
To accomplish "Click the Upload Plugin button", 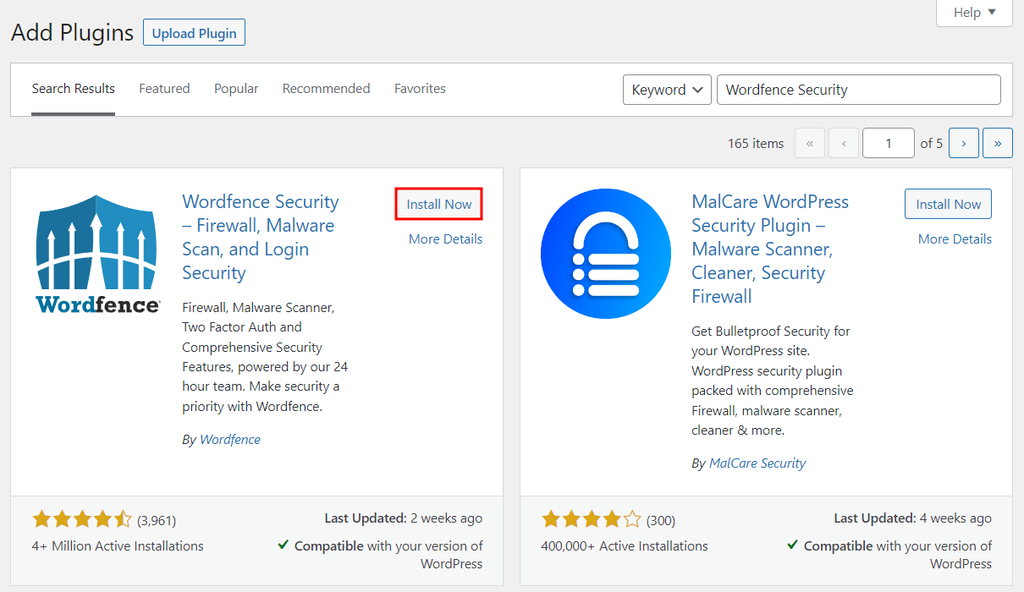I will click(194, 33).
